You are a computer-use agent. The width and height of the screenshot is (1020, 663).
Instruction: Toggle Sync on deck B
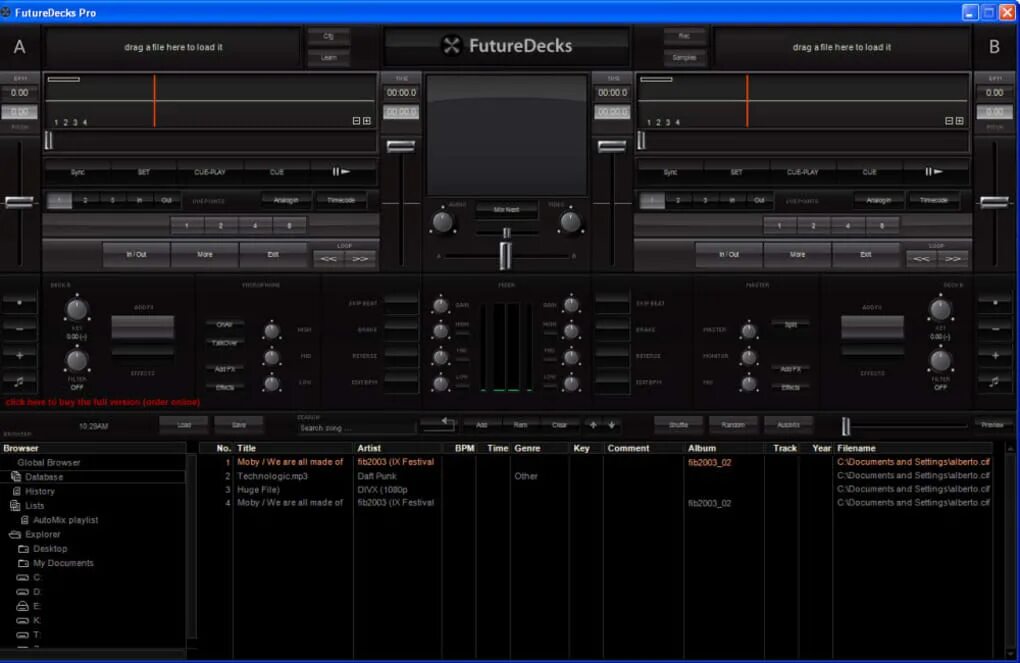(670, 172)
